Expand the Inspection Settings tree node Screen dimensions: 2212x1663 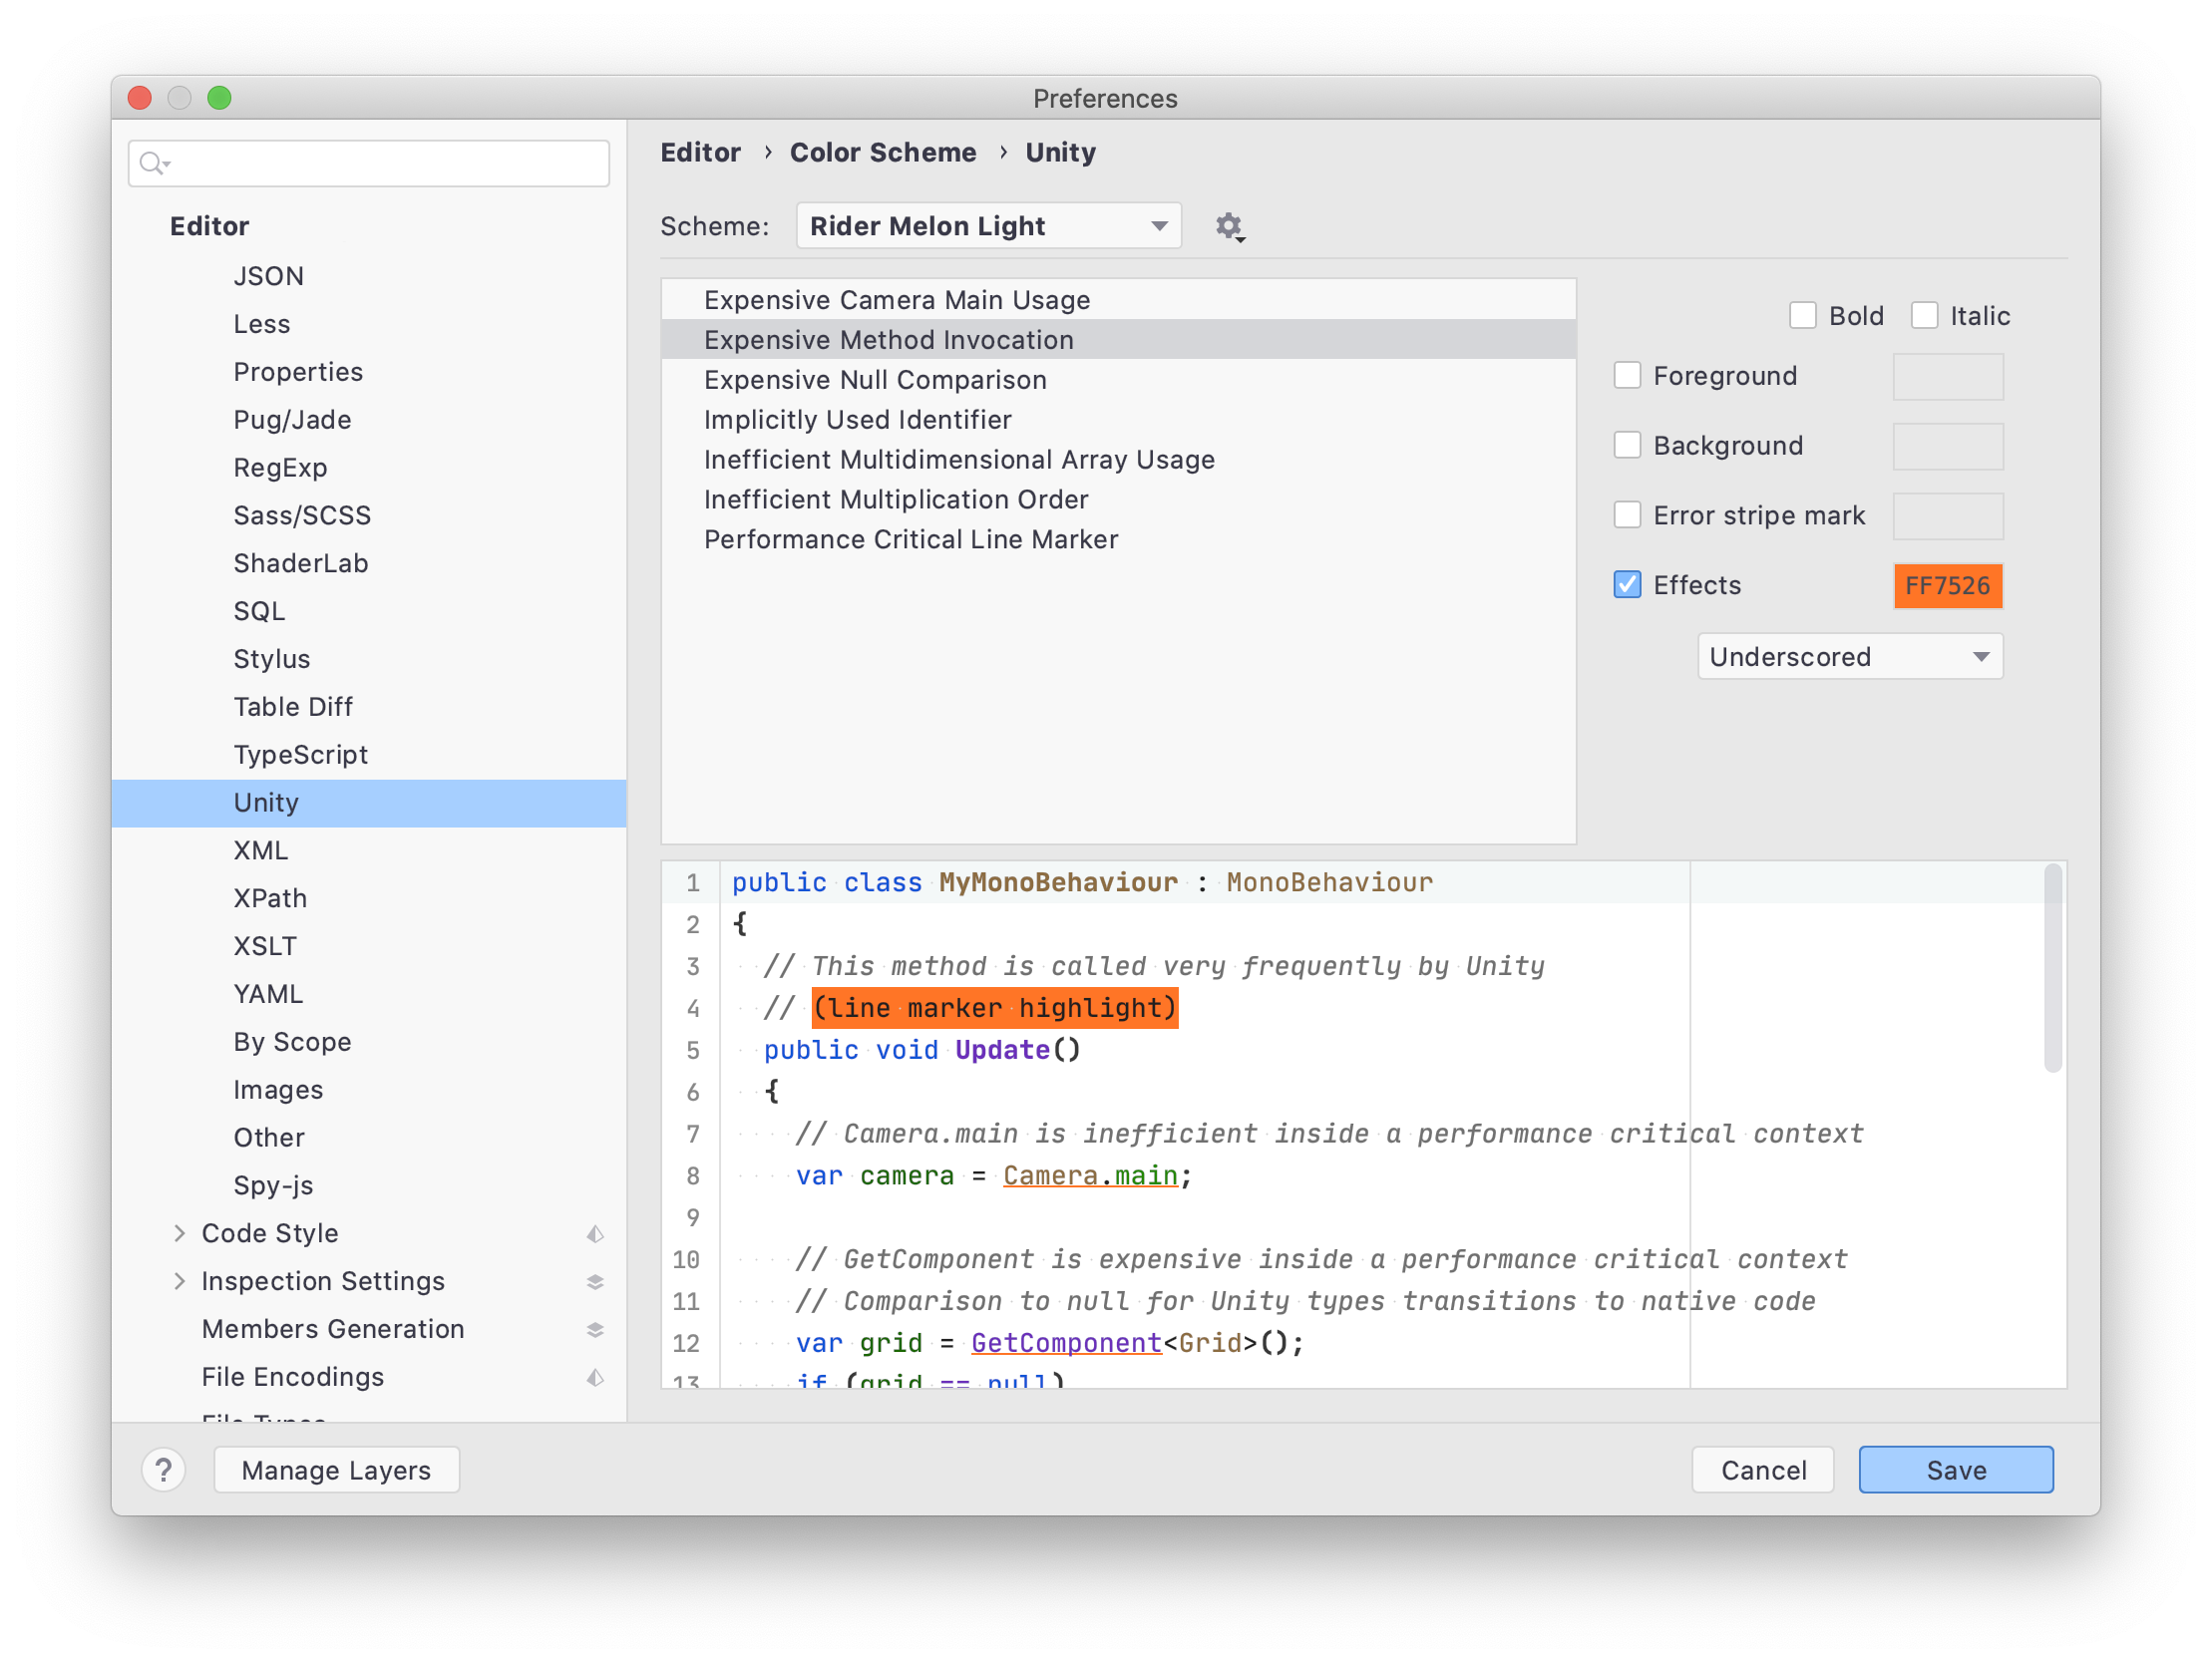pyautogui.click(x=180, y=1282)
